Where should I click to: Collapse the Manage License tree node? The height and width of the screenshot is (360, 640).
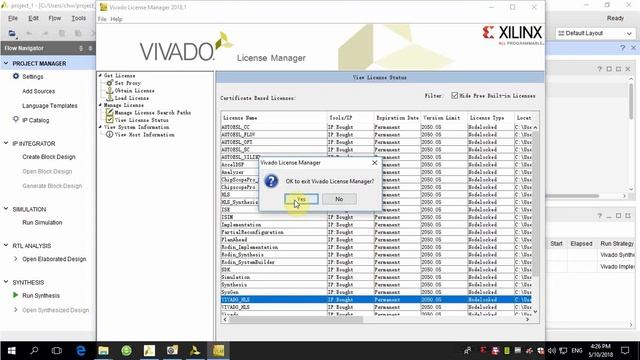point(100,105)
